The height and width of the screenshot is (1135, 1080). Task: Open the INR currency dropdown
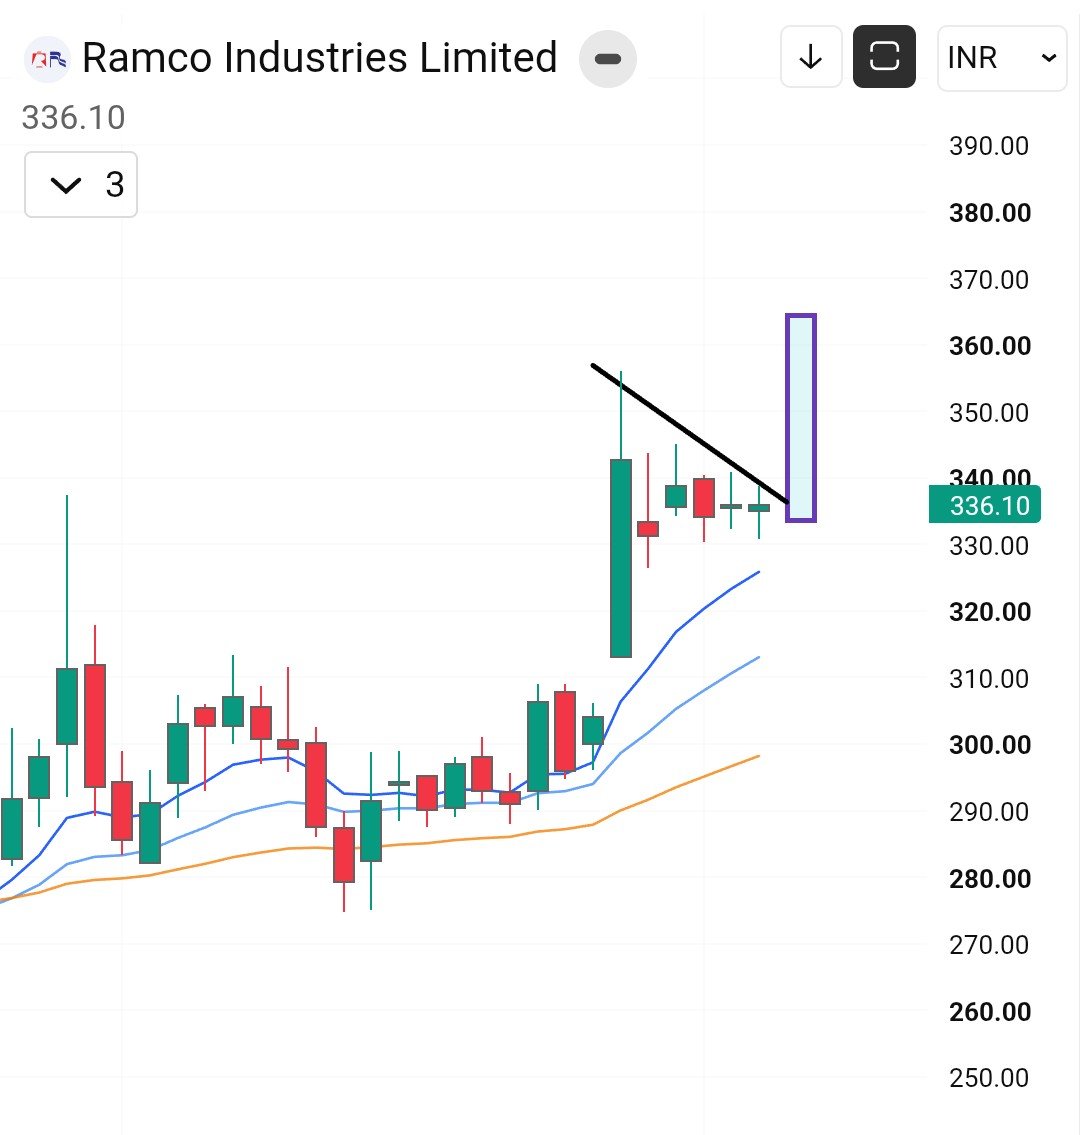click(x=1002, y=58)
